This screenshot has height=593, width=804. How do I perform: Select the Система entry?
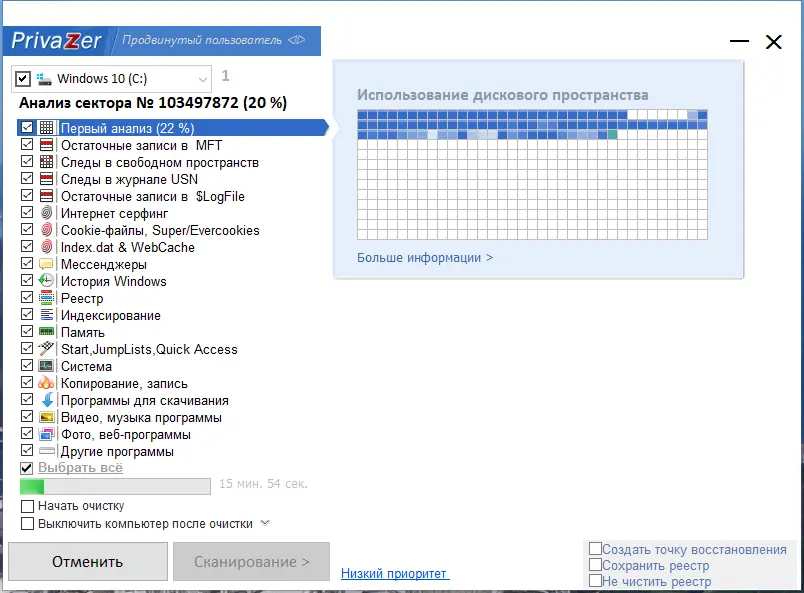pos(86,366)
